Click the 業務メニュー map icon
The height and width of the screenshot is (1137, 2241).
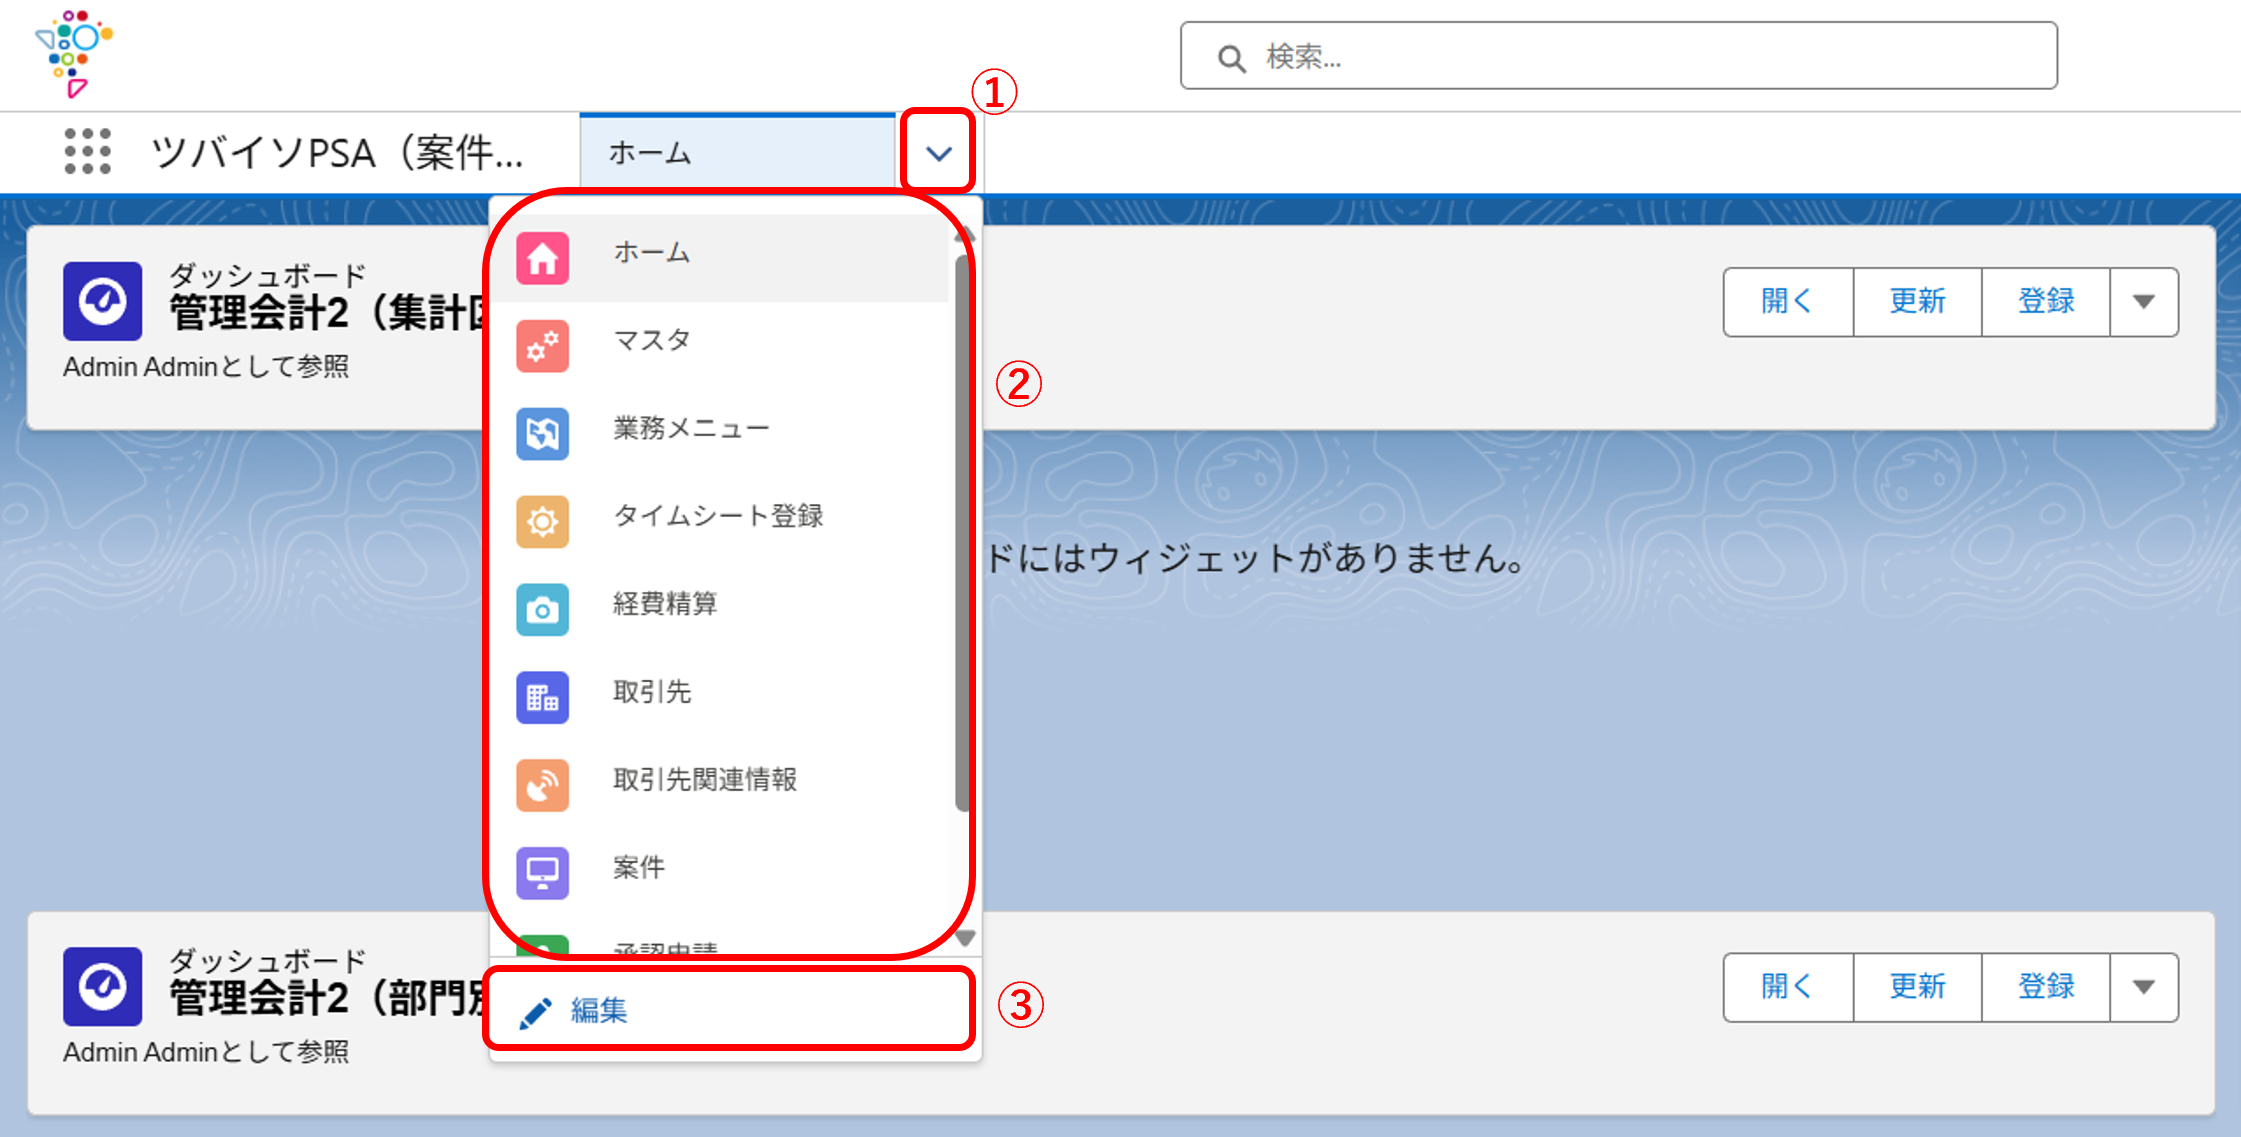coord(543,434)
